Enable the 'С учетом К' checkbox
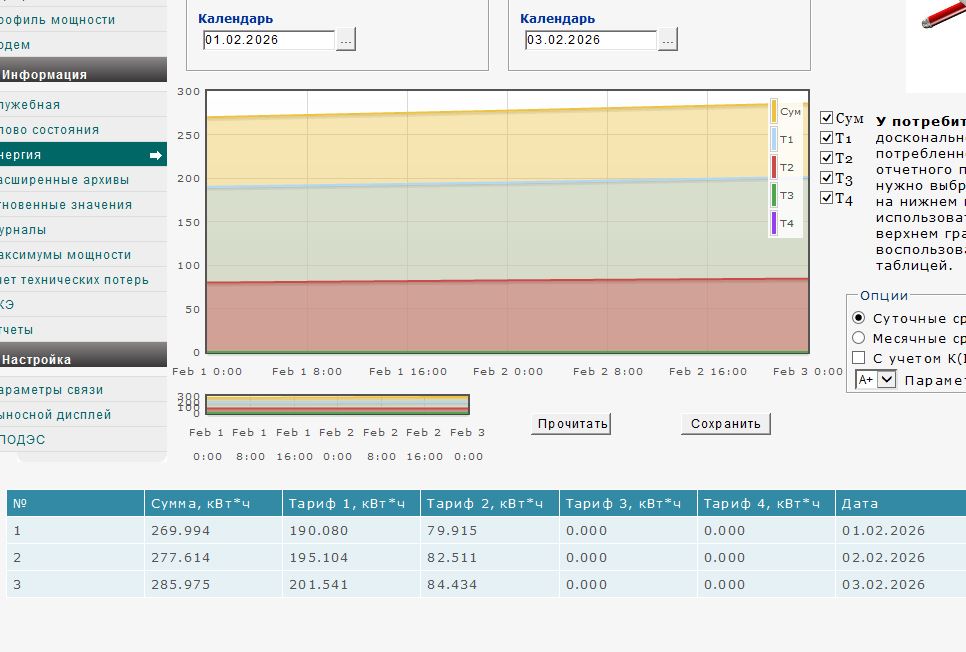Screen dimensions: 966x652 [858, 358]
